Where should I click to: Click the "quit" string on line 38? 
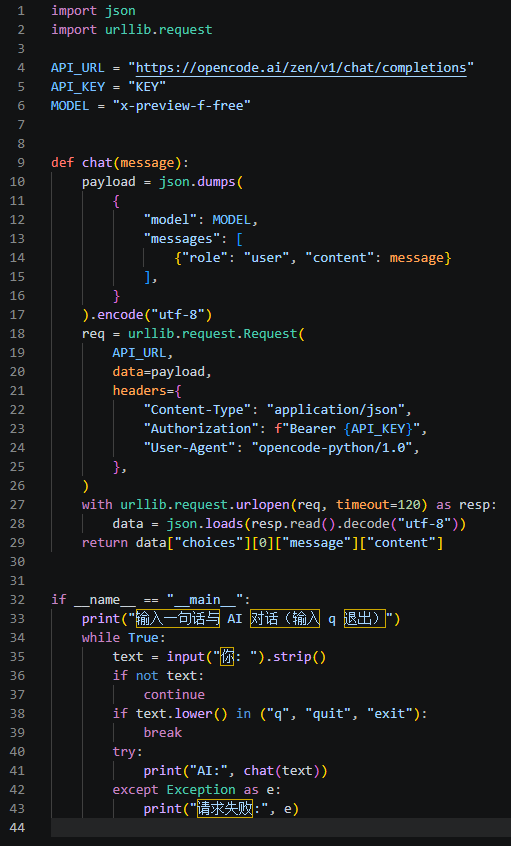tap(328, 713)
